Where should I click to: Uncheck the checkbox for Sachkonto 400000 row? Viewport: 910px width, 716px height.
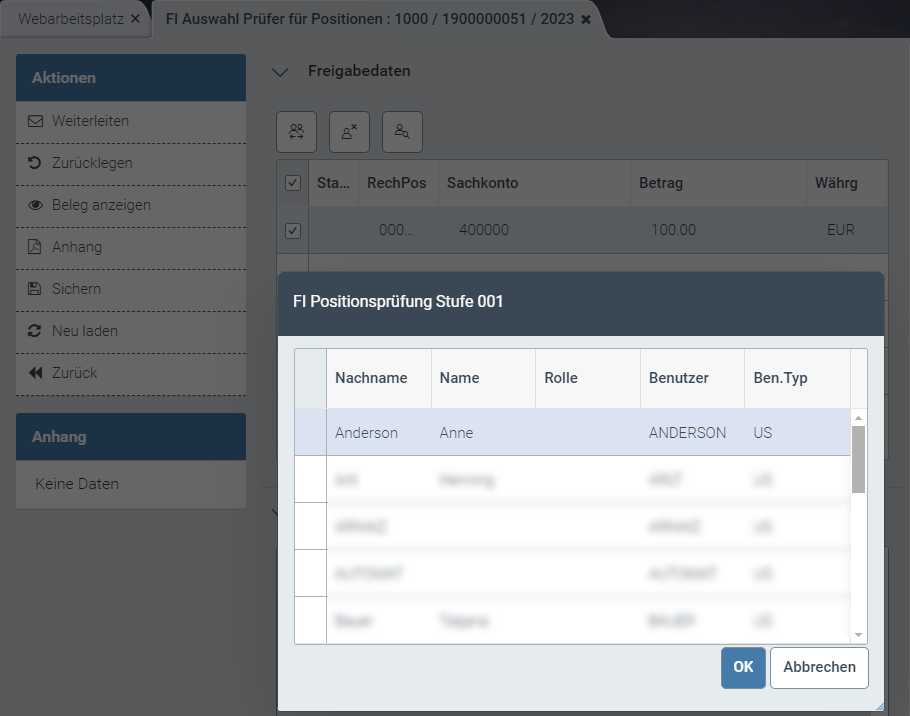pos(293,230)
